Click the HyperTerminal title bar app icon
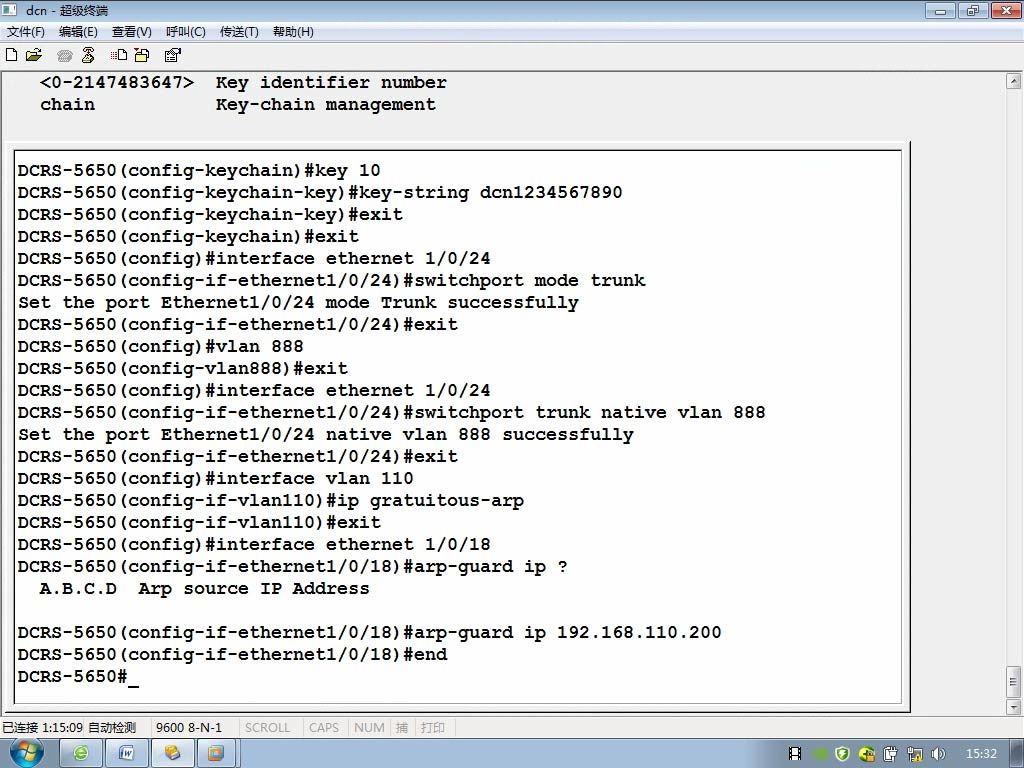The width and height of the screenshot is (1024, 768). click(10, 10)
